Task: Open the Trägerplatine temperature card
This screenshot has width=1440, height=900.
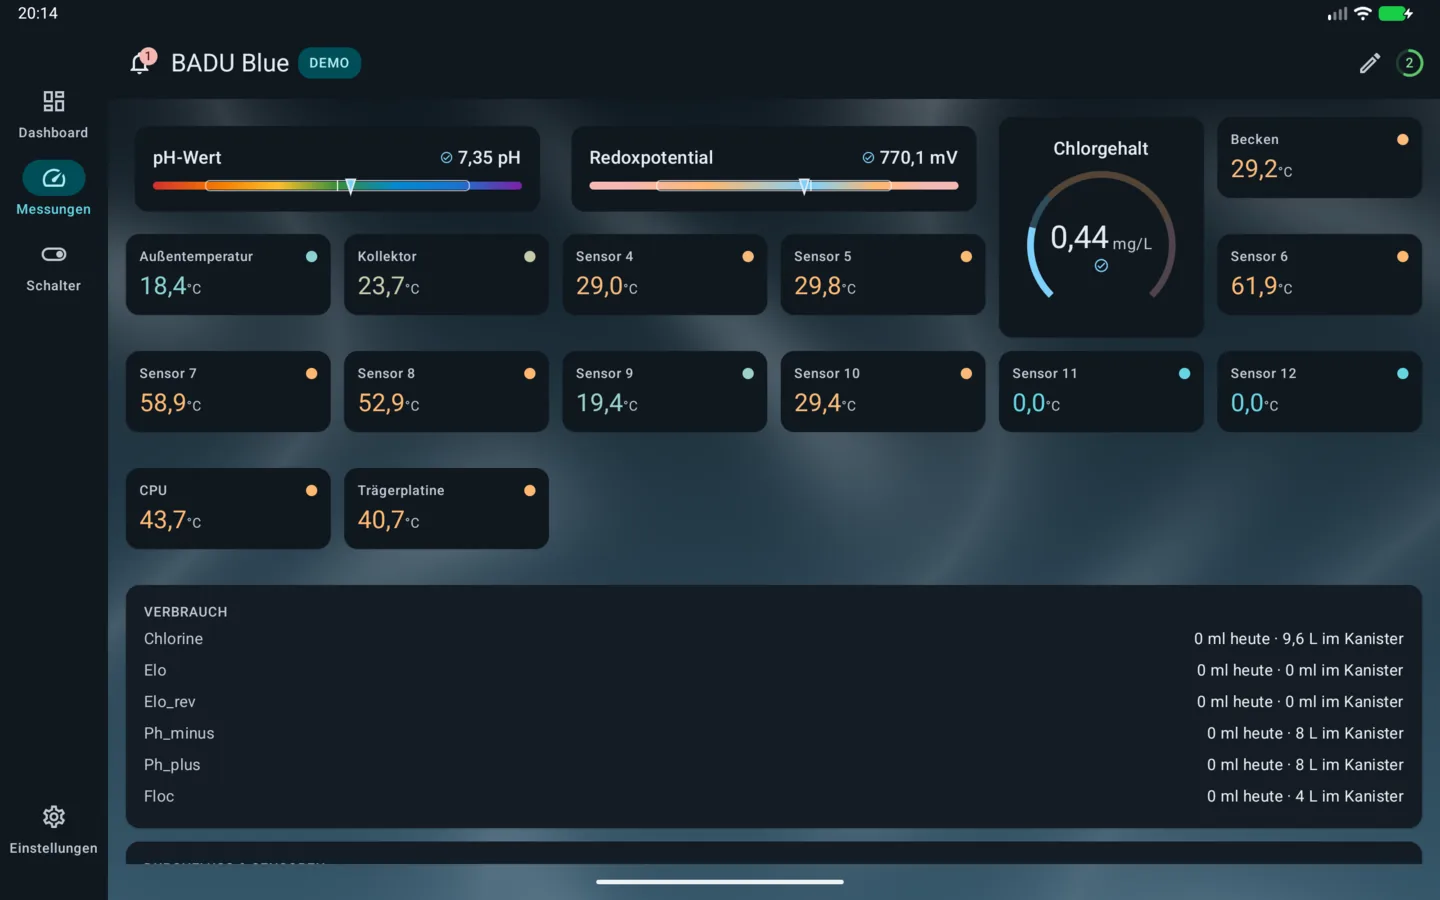Action: (x=446, y=508)
